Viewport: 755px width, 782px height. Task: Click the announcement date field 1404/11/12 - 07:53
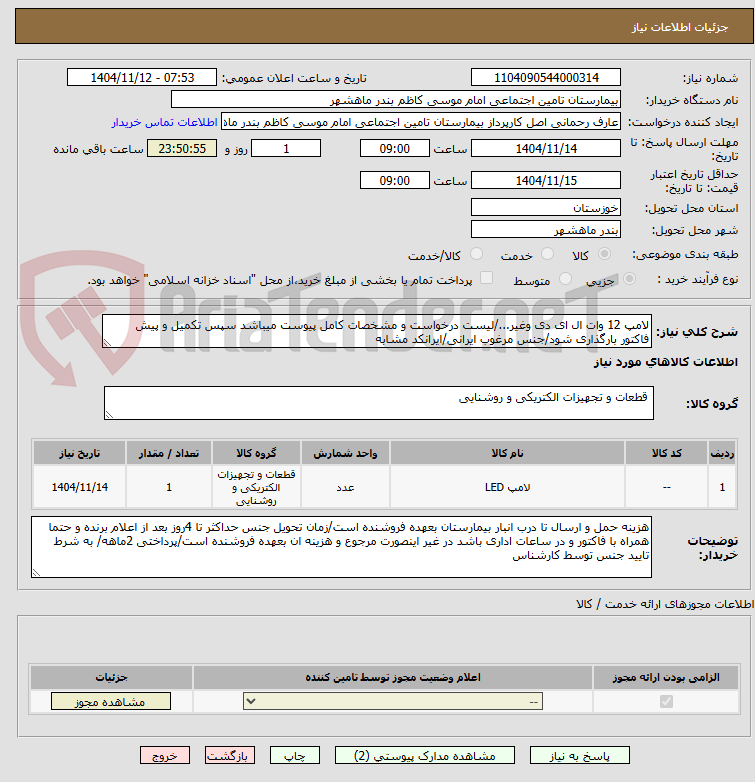pyautogui.click(x=142, y=77)
